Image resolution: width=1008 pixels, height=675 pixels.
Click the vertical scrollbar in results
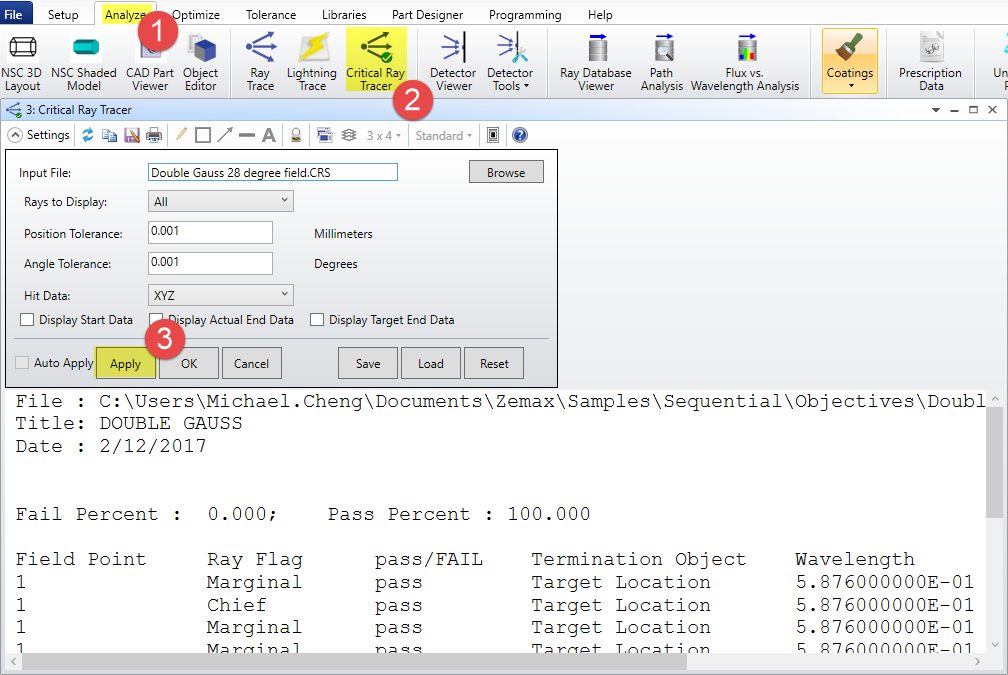(994, 462)
